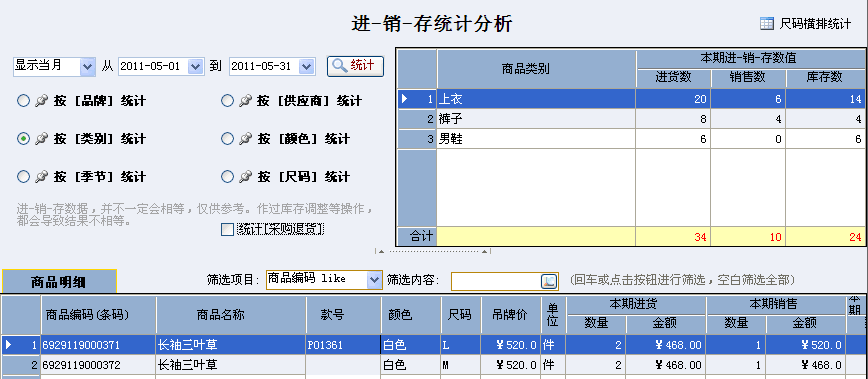Click pin icon next to 按[类别]统计

click(x=41, y=139)
